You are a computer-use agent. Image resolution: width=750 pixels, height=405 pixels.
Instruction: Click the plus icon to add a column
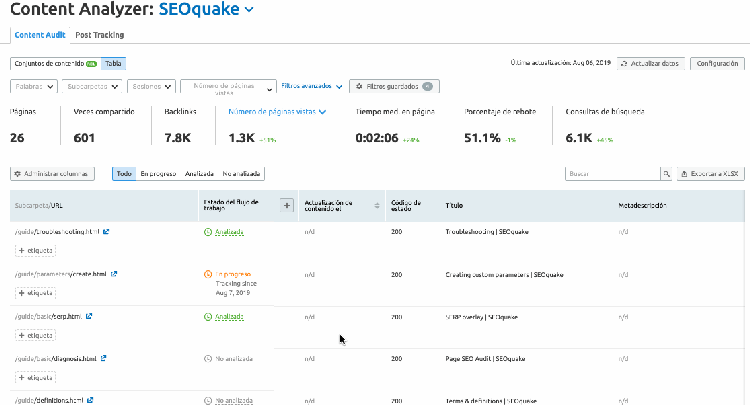click(287, 206)
